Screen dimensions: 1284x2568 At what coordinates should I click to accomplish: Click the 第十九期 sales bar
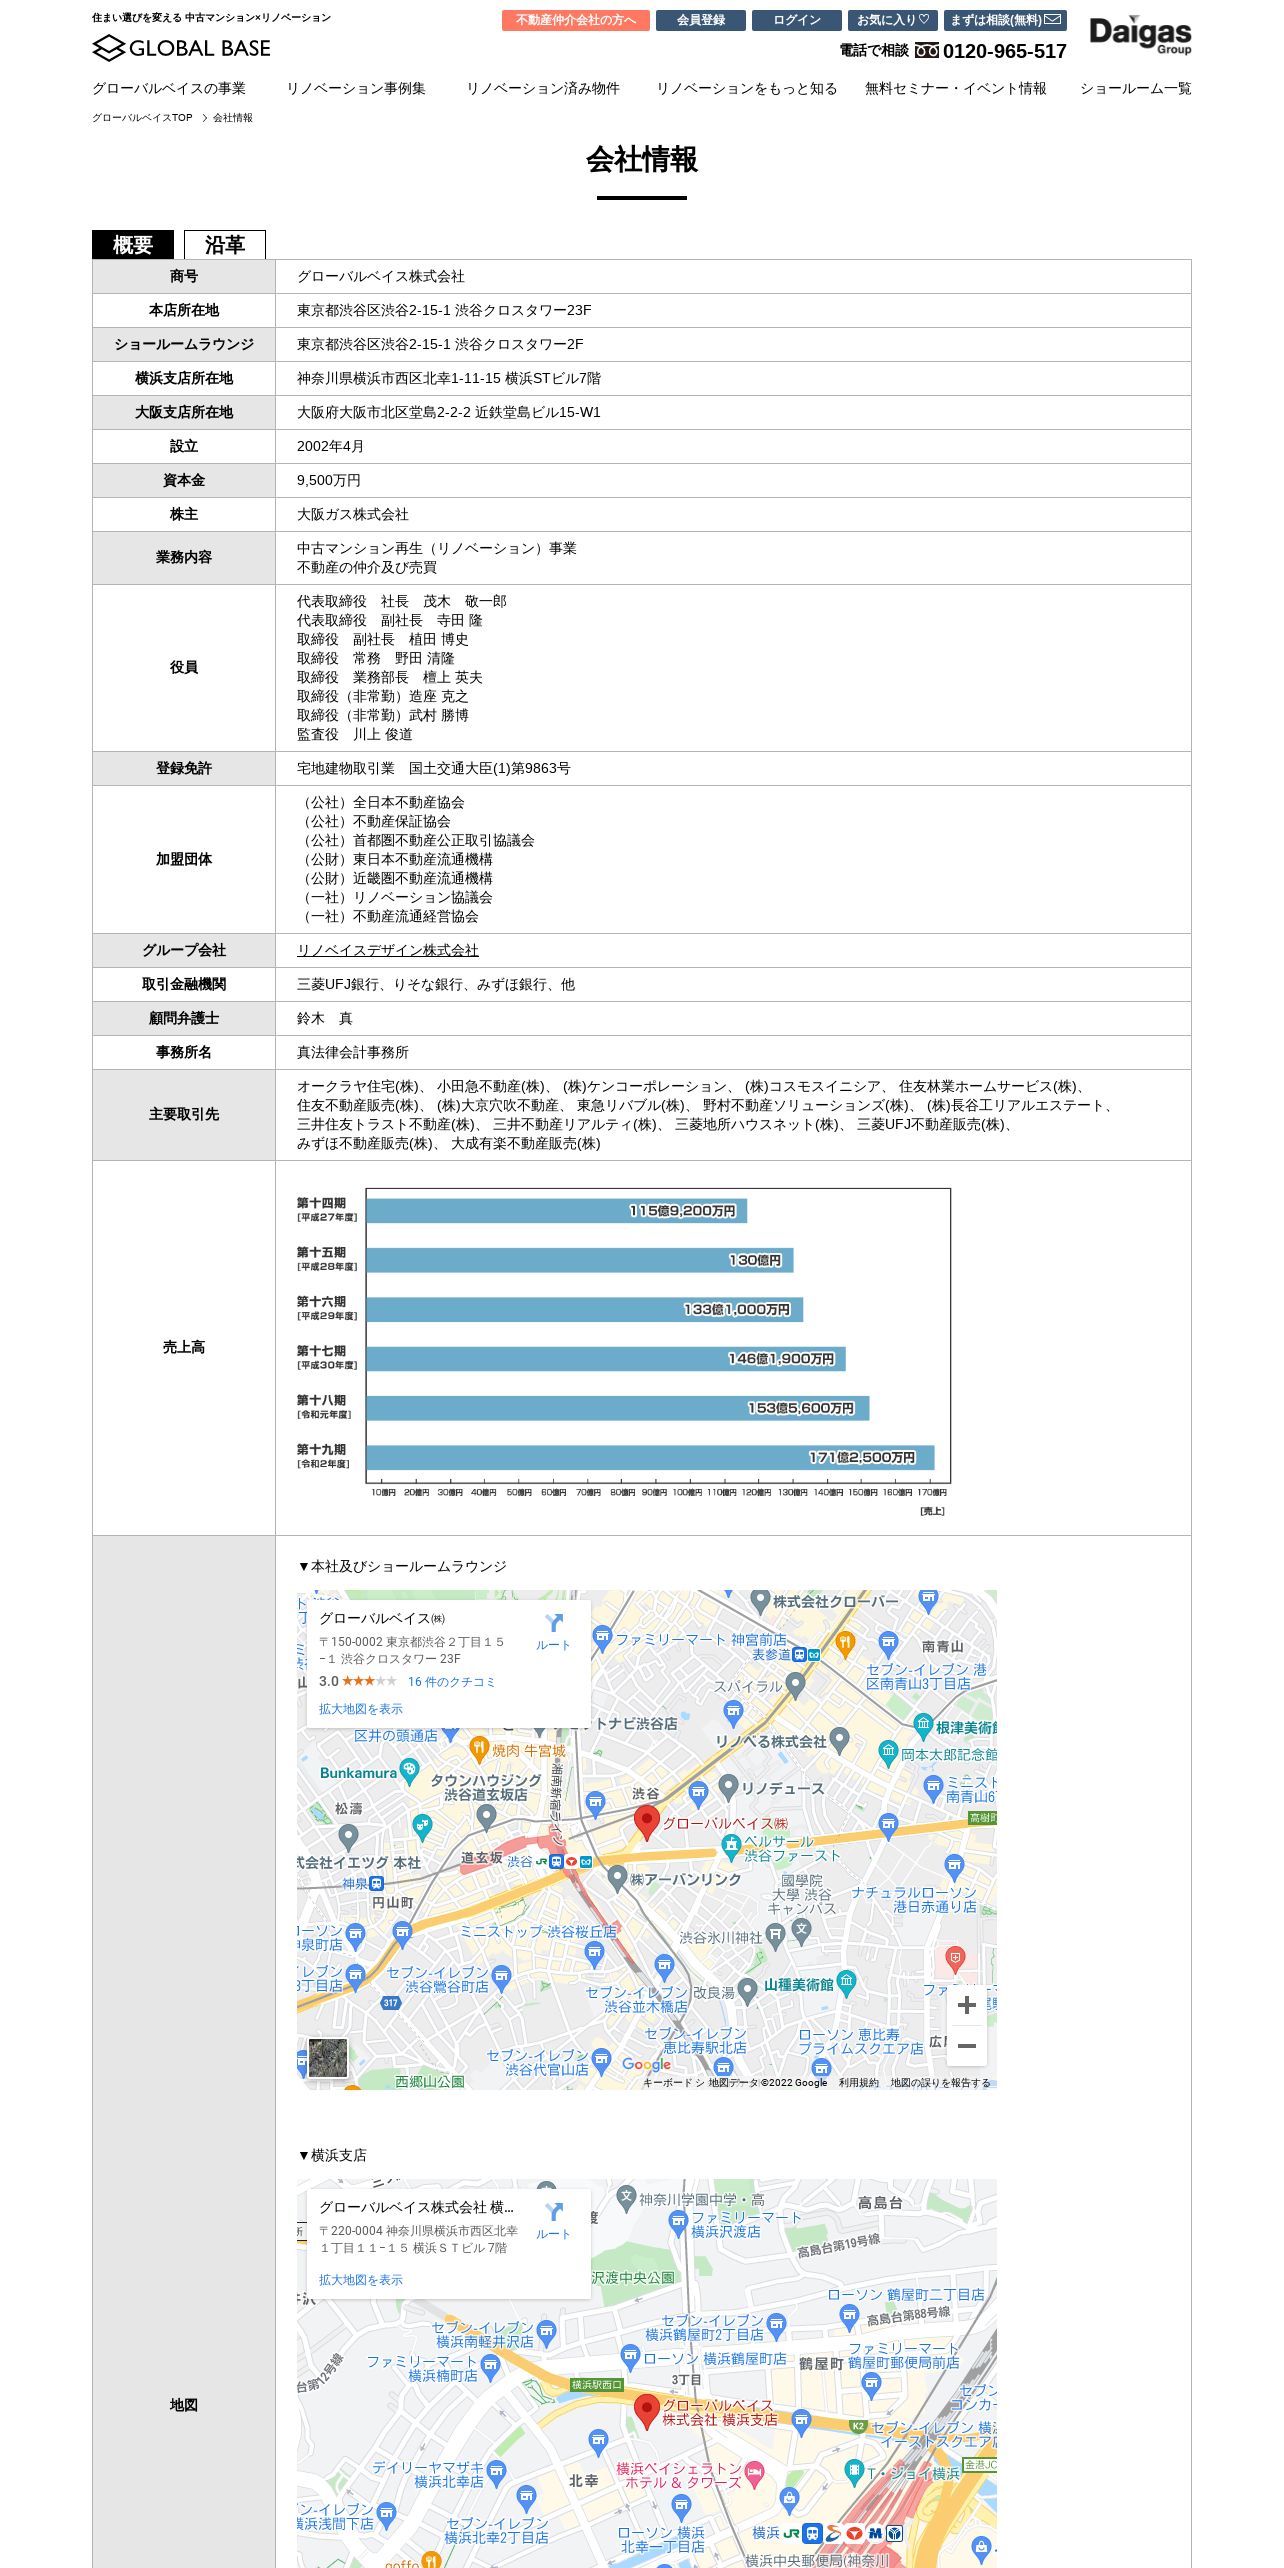650,1457
